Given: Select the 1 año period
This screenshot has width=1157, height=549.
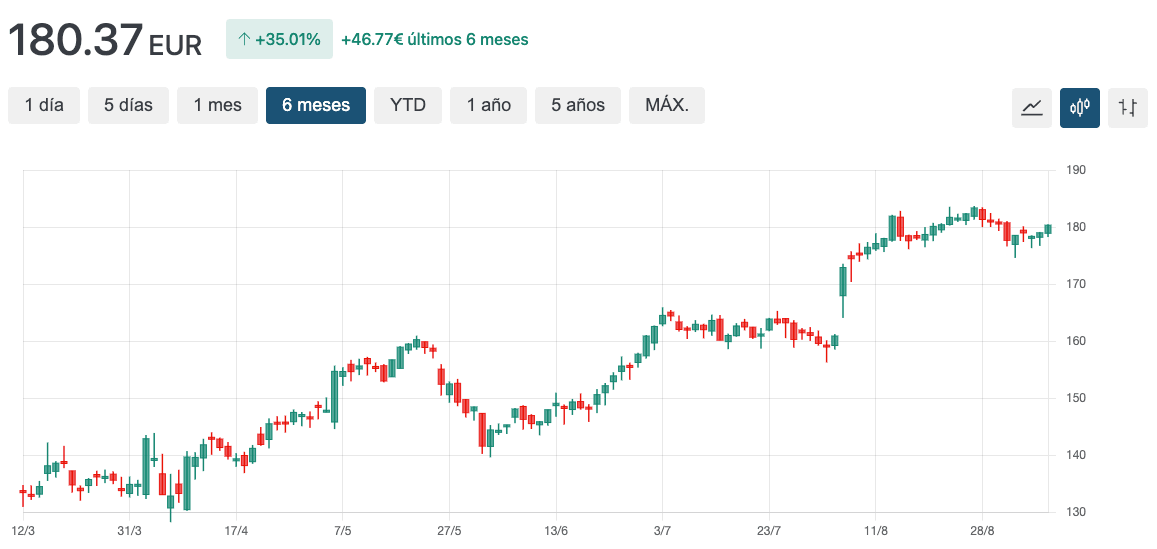Looking at the screenshot, I should [x=488, y=105].
